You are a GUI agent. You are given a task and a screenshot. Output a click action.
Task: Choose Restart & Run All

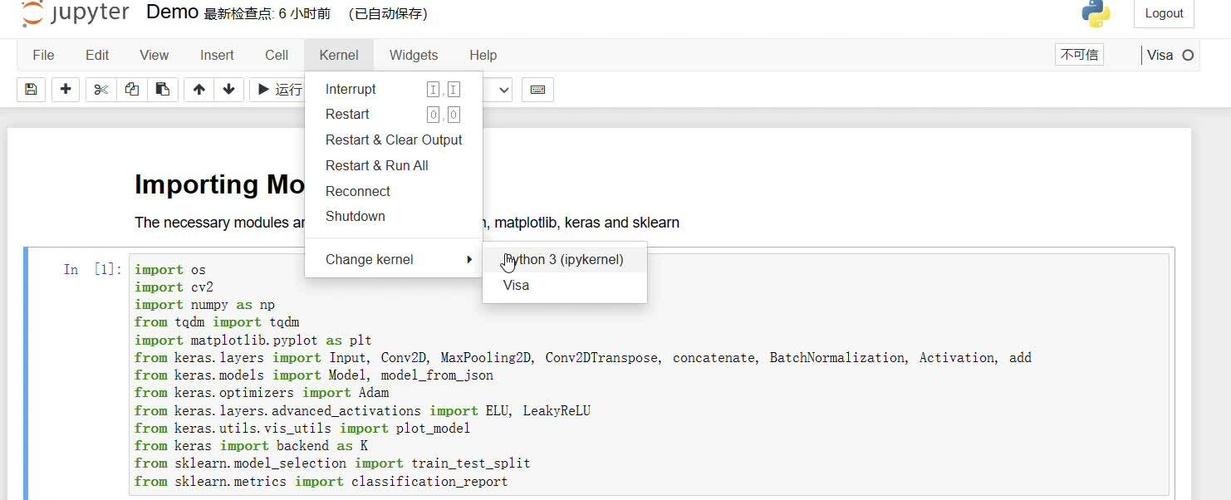376,166
